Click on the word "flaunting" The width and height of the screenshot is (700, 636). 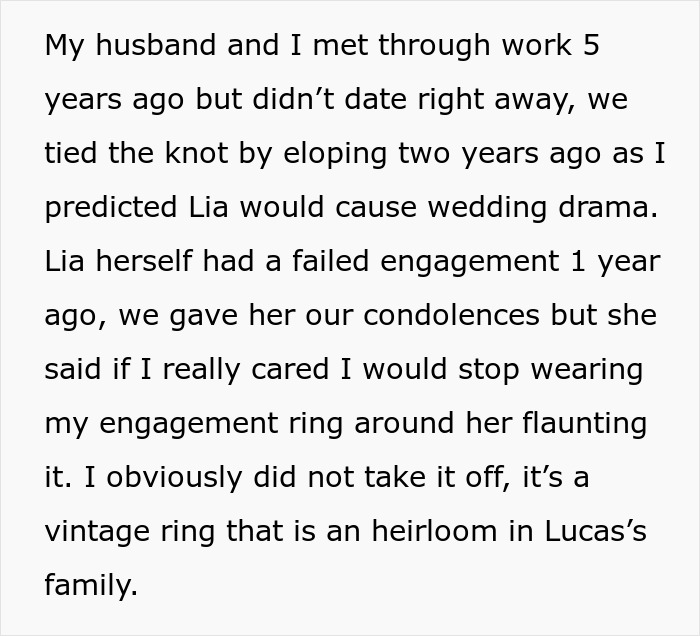click(x=584, y=425)
